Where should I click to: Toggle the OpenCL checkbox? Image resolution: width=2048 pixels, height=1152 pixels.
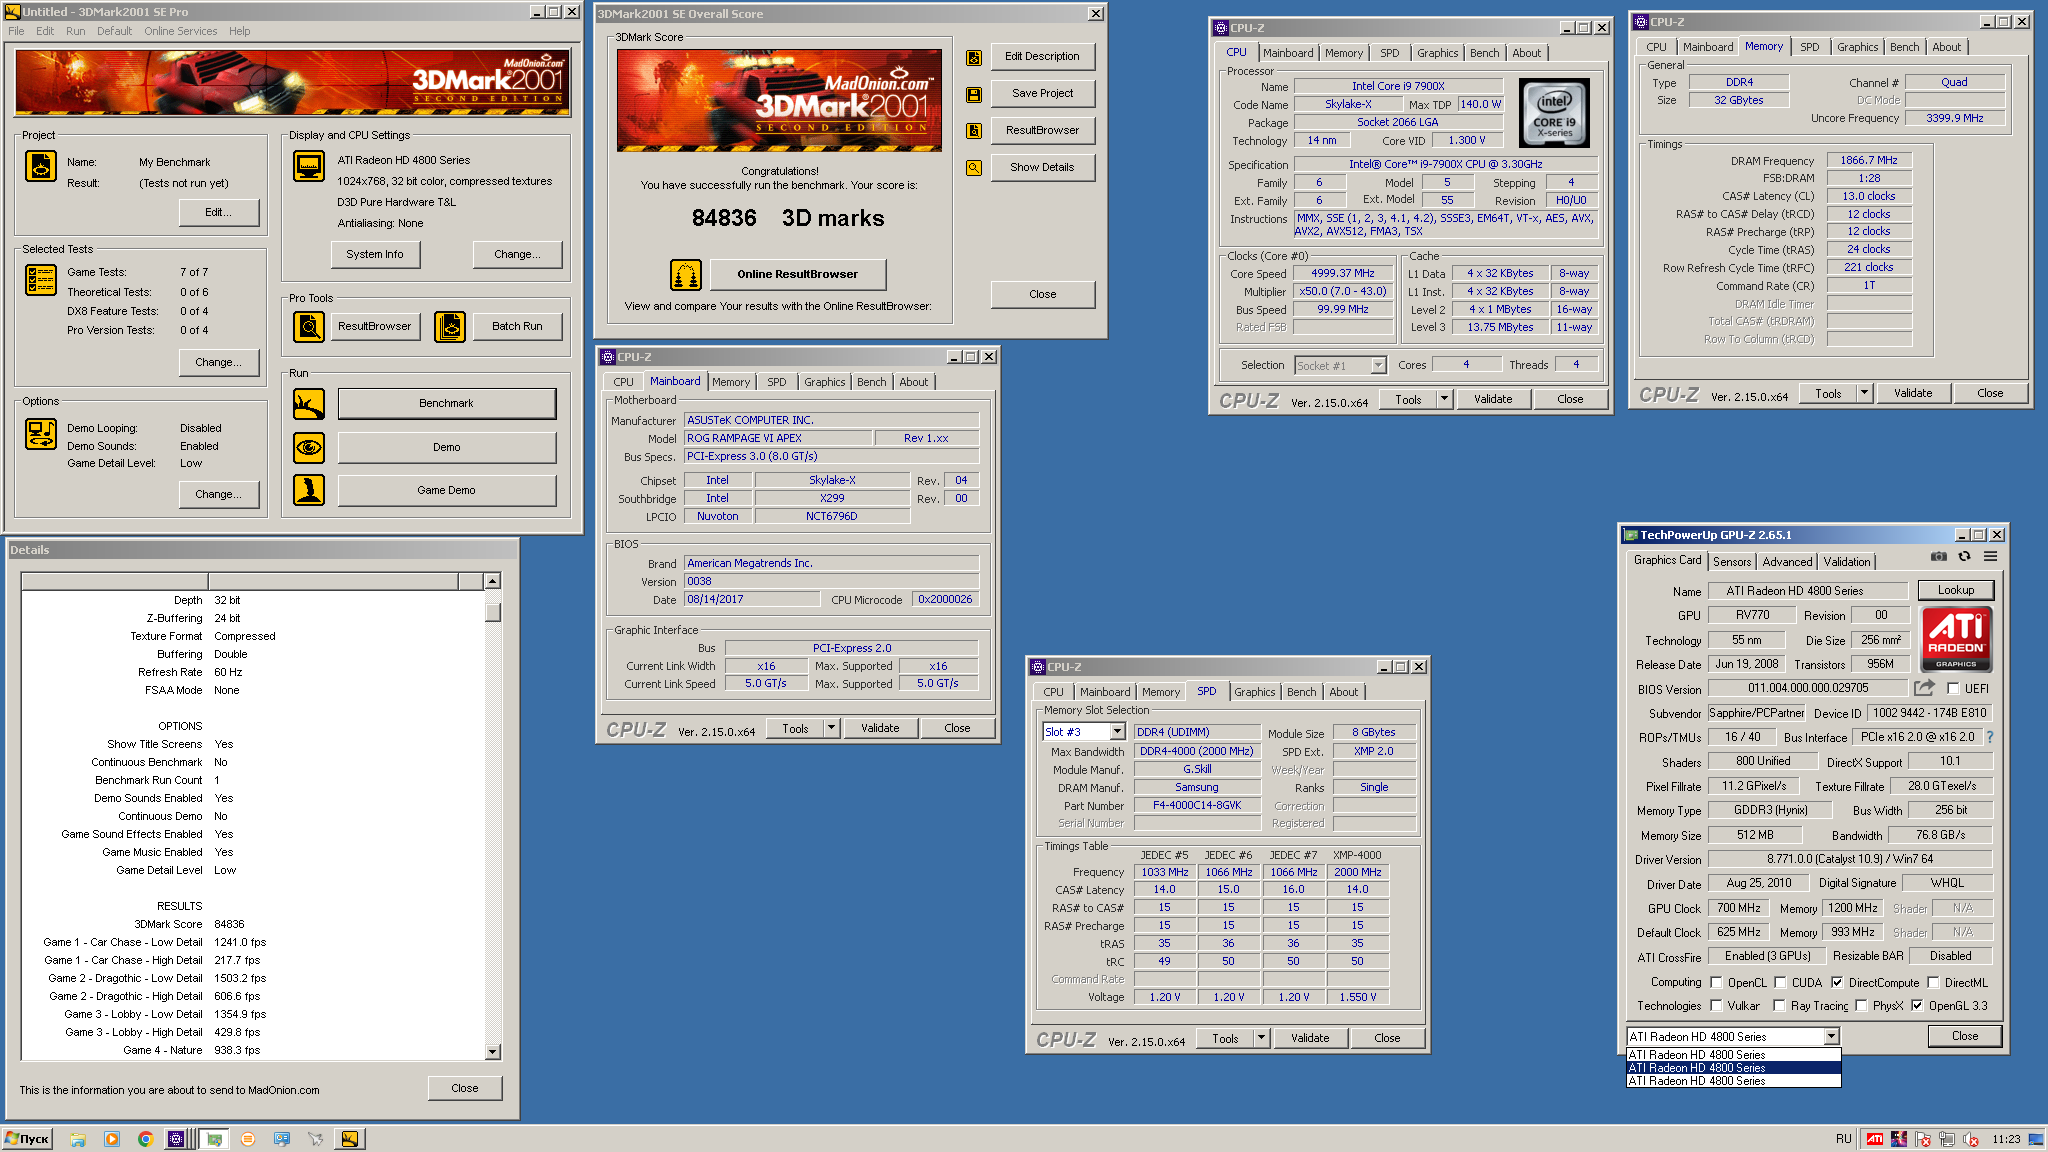(1716, 983)
